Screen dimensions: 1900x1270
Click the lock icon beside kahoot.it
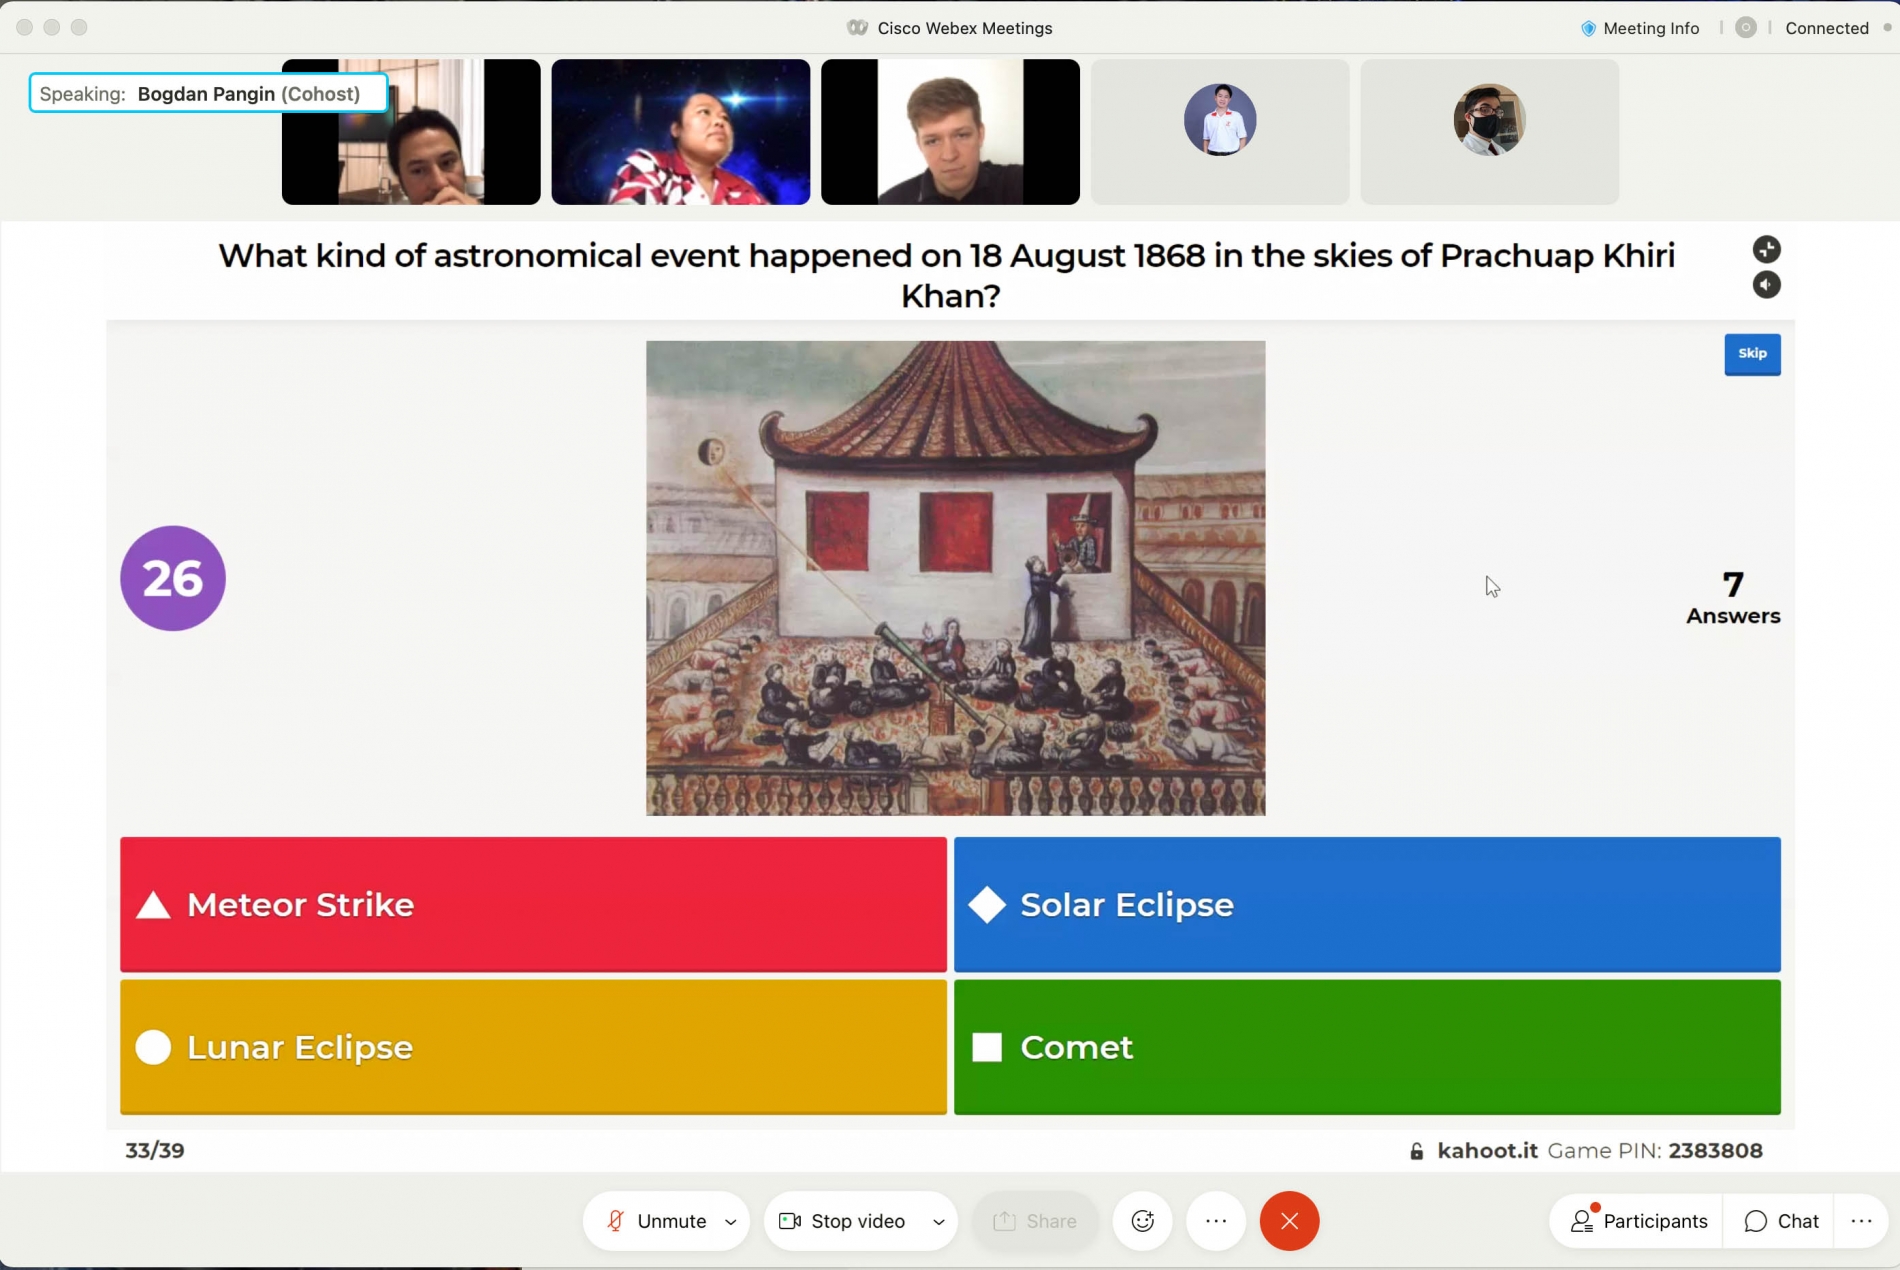1416,1151
